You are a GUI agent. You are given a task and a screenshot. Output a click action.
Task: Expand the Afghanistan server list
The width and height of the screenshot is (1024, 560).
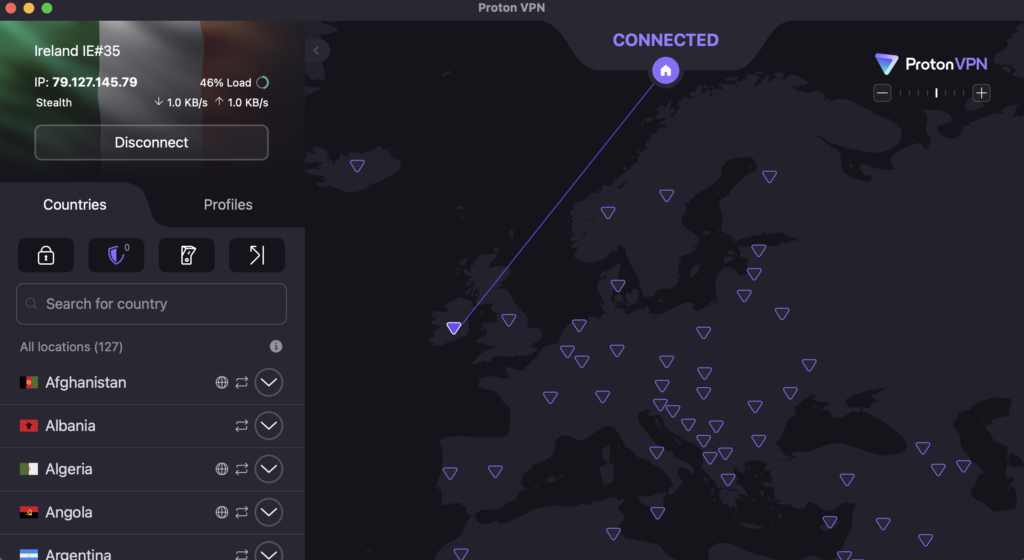coord(268,382)
